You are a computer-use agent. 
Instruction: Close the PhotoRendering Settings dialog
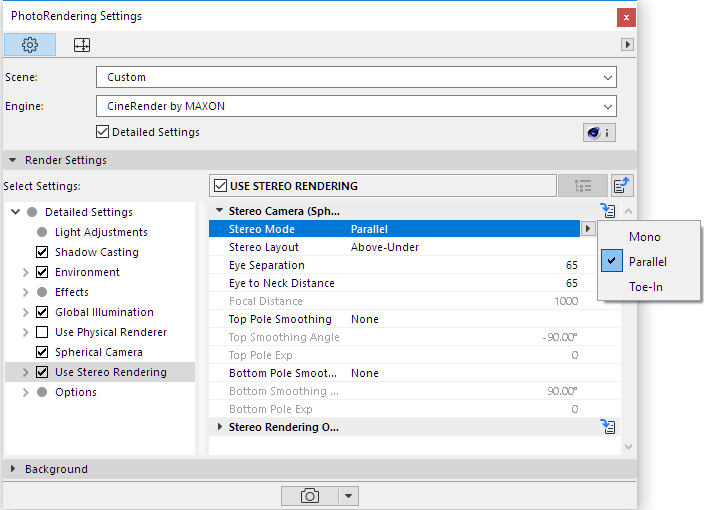click(626, 18)
